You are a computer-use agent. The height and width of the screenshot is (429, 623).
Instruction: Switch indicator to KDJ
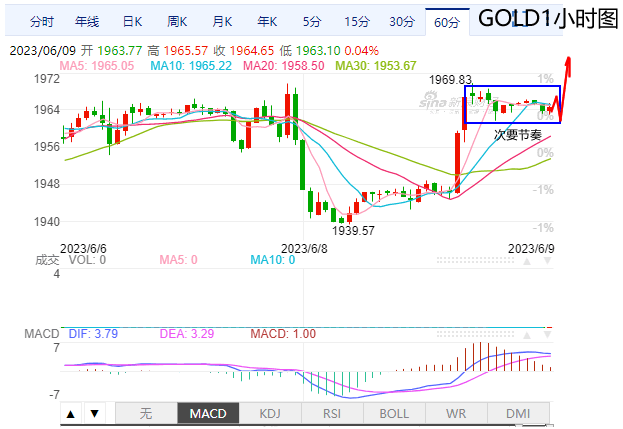[270, 414]
